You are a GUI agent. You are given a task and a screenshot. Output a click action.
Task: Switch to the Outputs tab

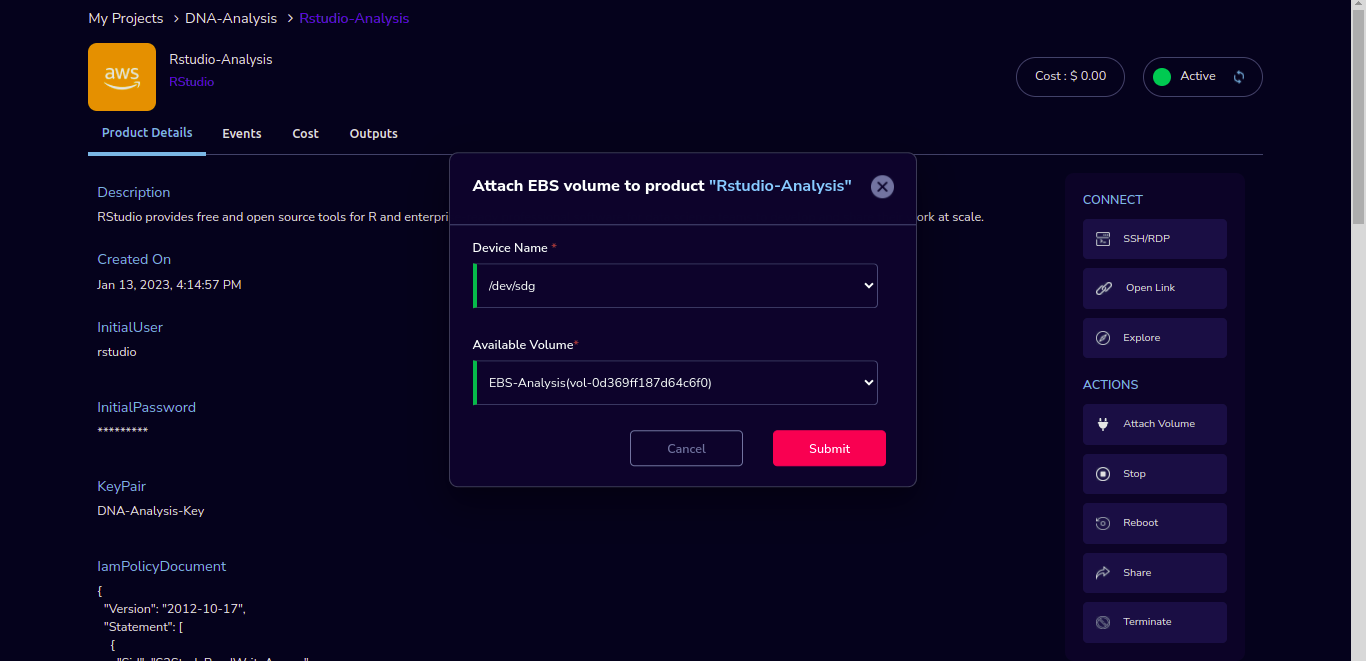pos(374,134)
